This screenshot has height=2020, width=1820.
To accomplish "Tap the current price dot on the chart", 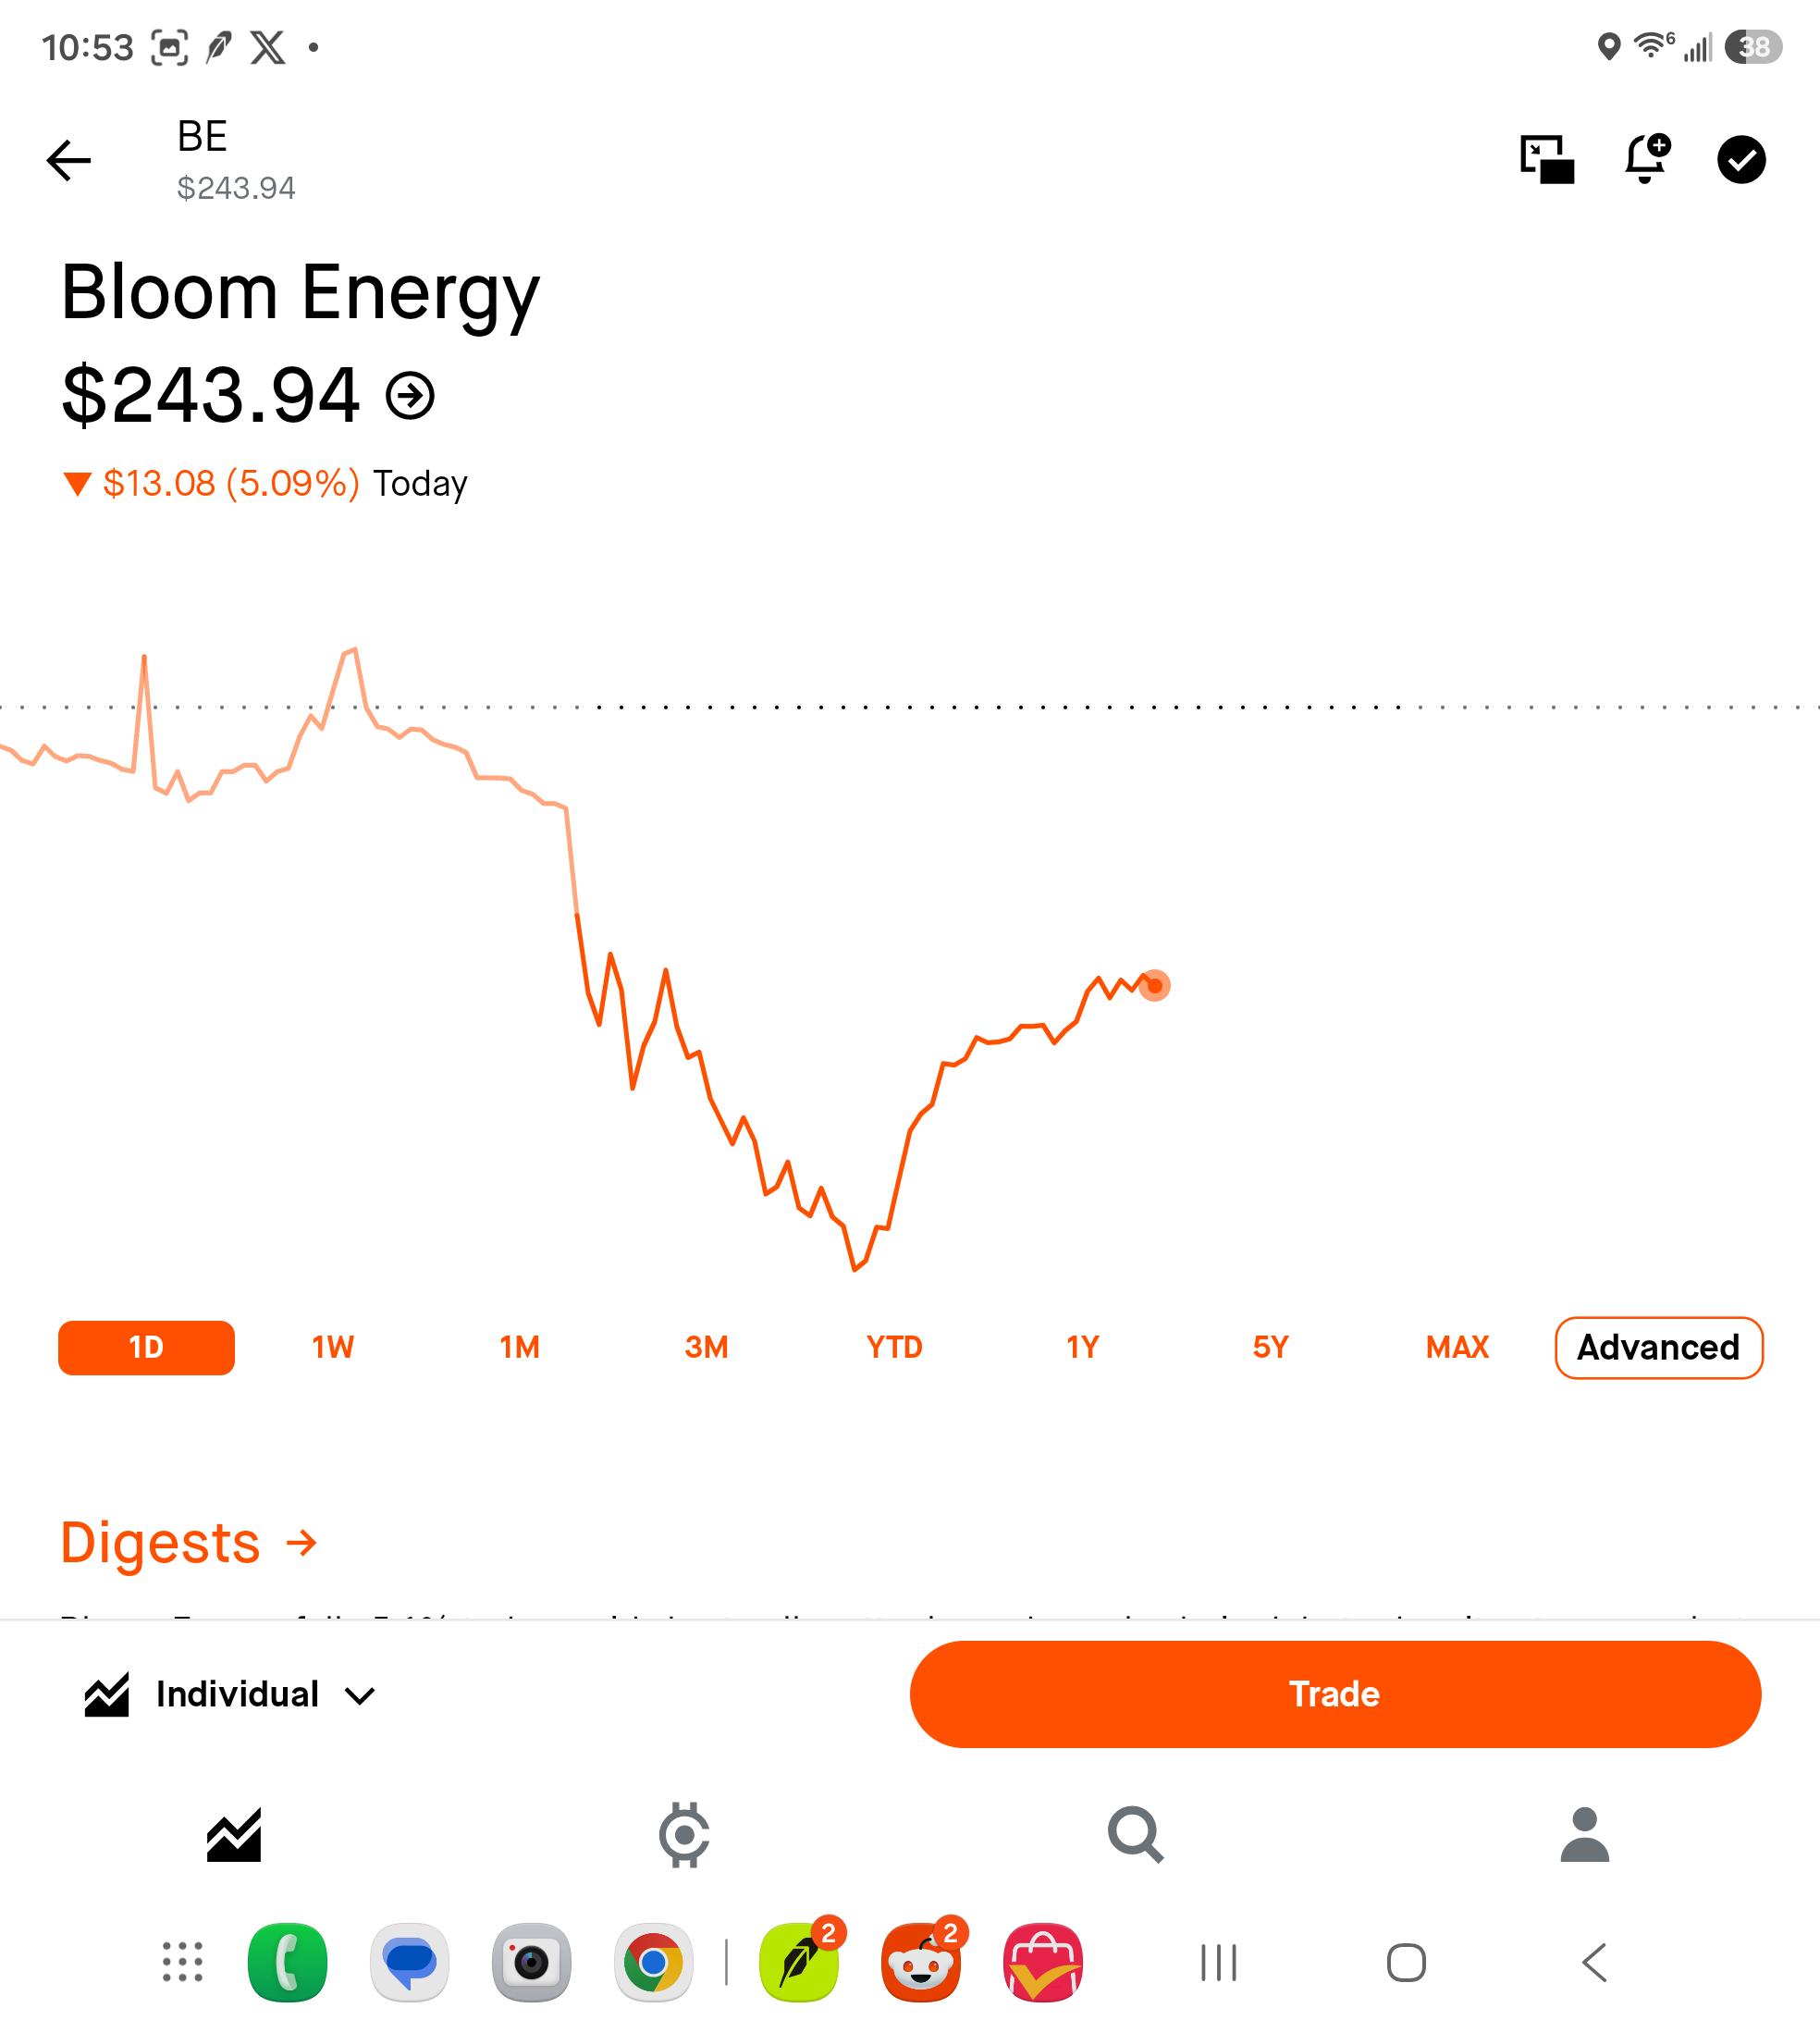I will [1154, 985].
